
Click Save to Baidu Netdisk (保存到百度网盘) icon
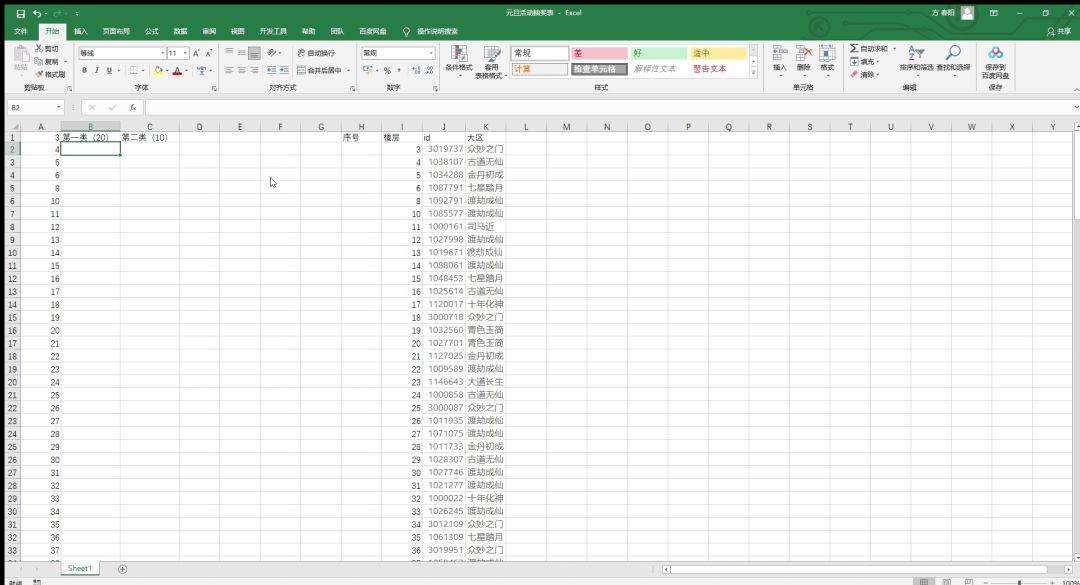click(995, 59)
